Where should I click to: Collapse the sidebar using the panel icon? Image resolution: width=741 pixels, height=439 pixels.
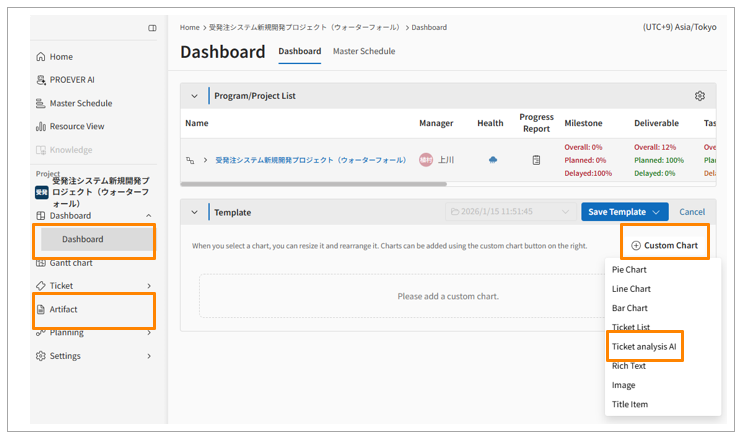tap(152, 28)
